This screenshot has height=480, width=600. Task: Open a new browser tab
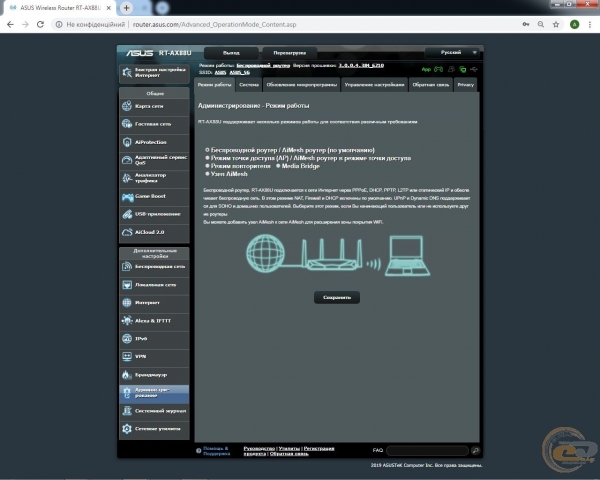pos(126,8)
